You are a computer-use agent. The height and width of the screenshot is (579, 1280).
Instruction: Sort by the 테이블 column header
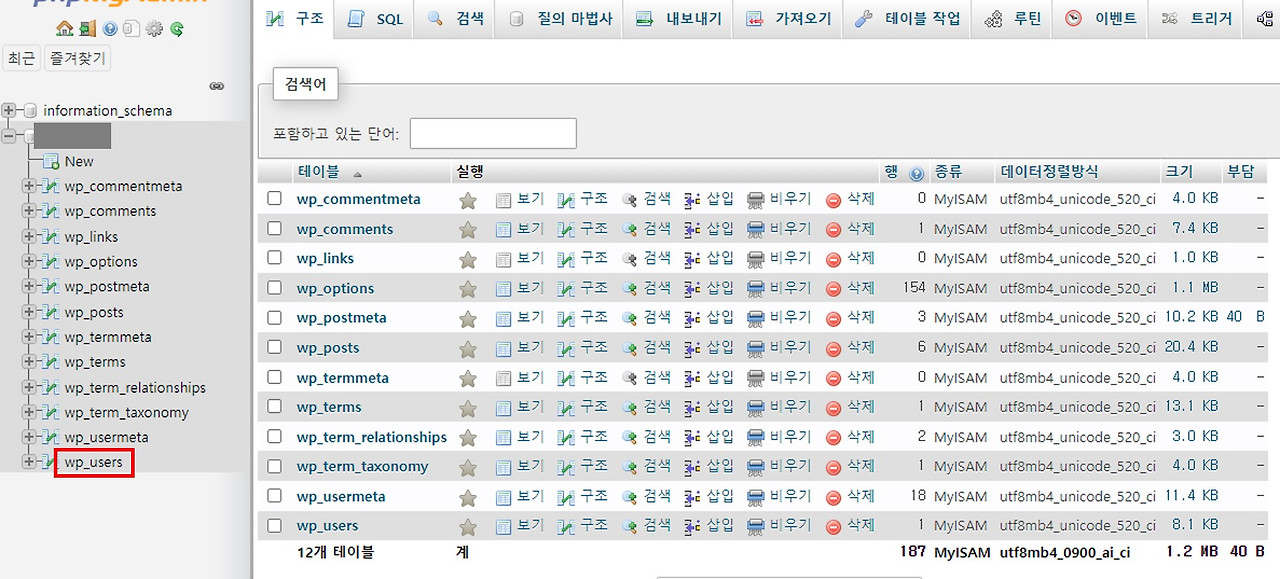point(318,171)
